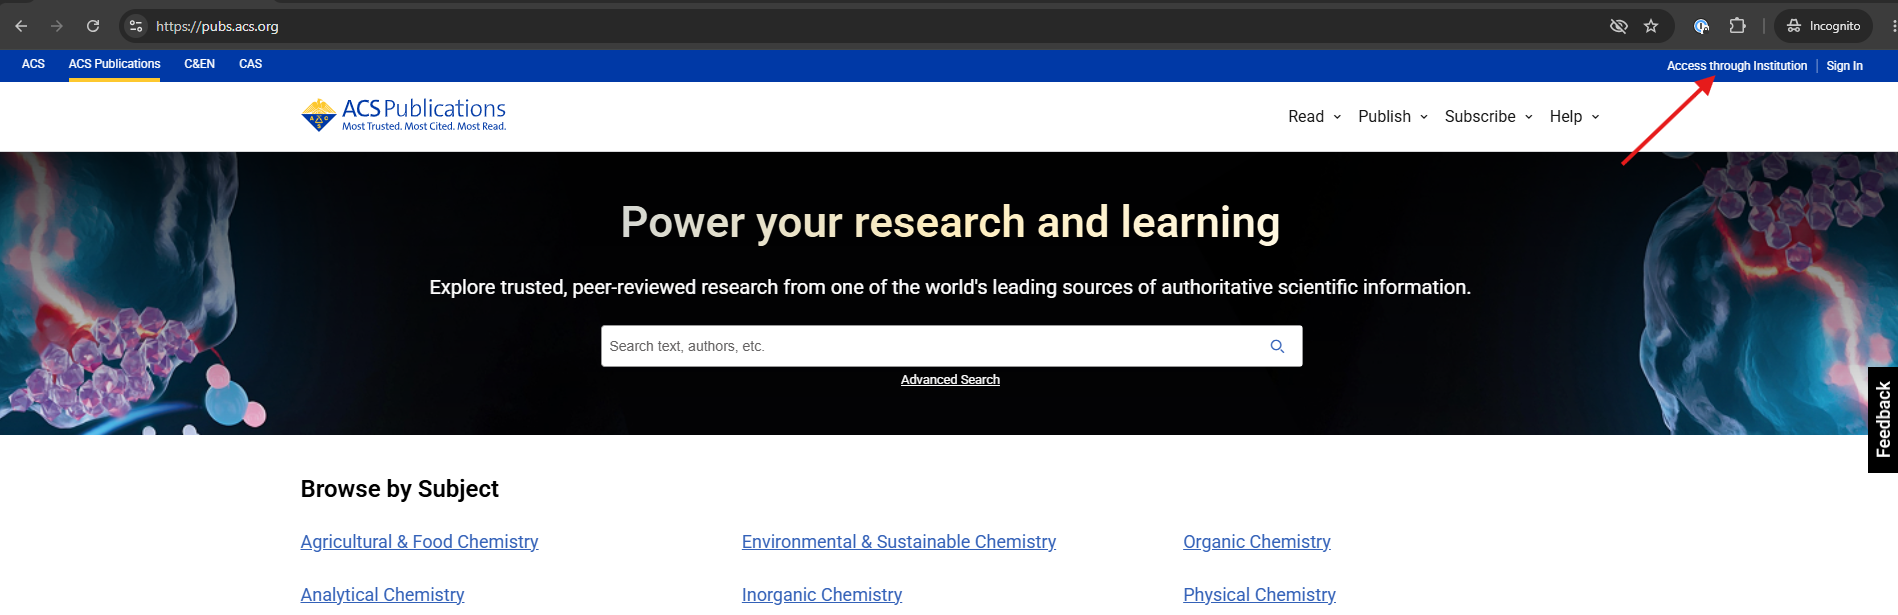This screenshot has height=615, width=1898.
Task: Expand the Help menu
Action: click(x=1574, y=117)
